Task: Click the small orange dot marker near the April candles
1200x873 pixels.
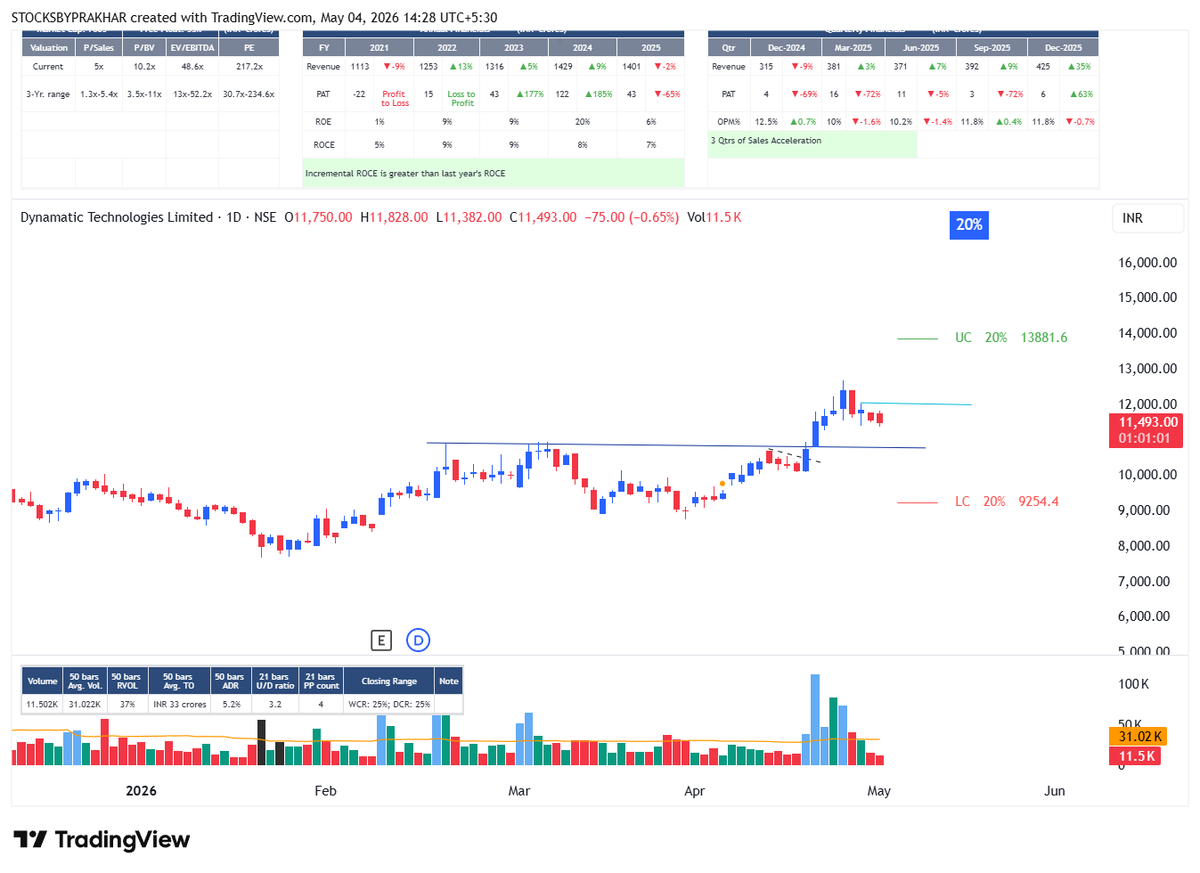Action: tap(723, 485)
